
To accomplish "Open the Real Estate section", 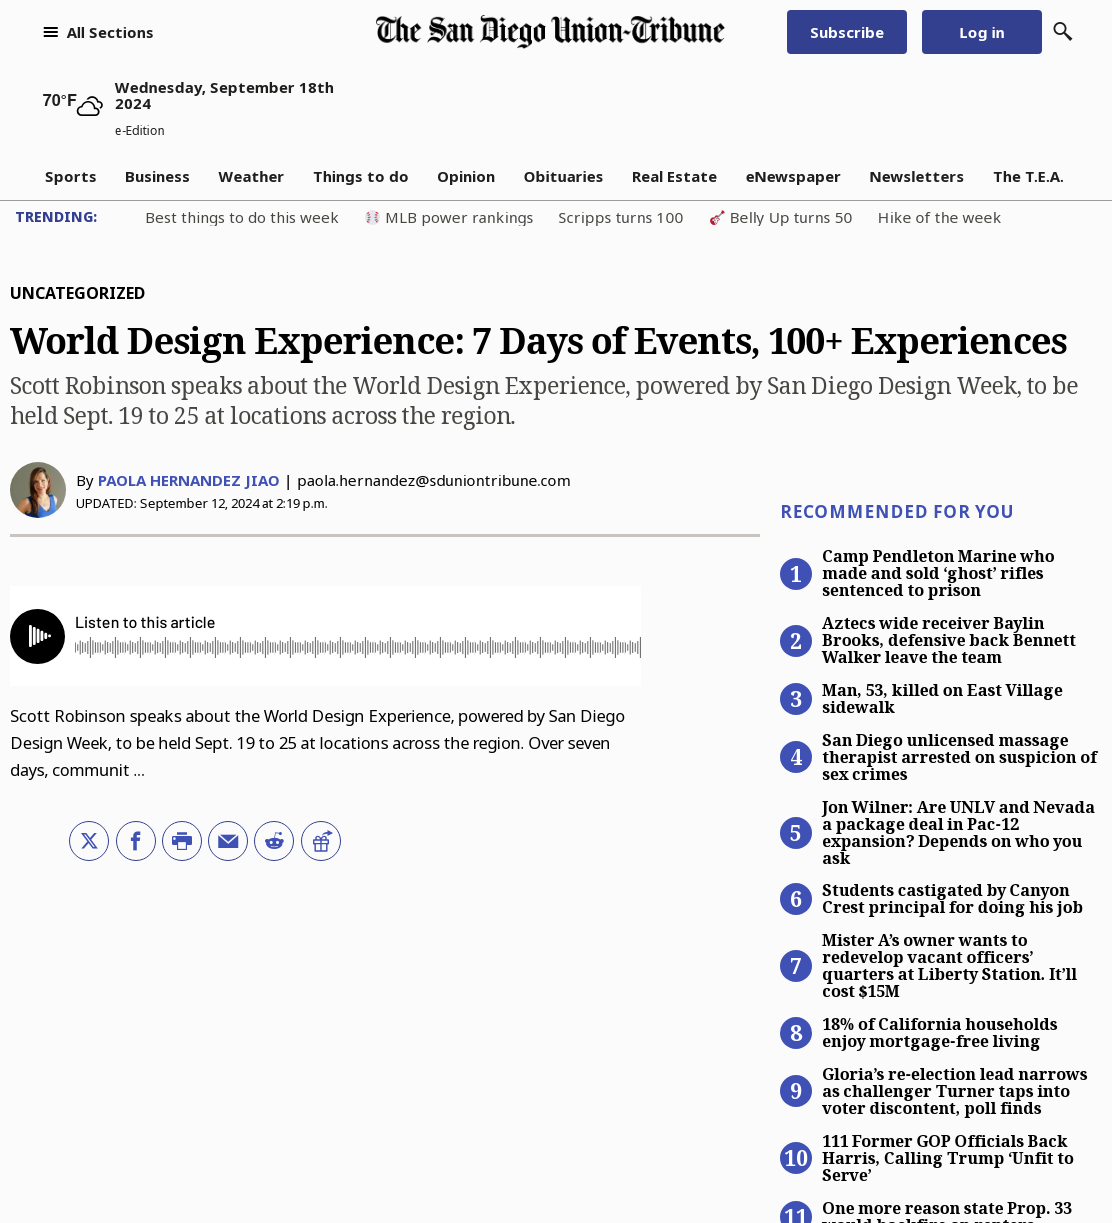I will (674, 177).
